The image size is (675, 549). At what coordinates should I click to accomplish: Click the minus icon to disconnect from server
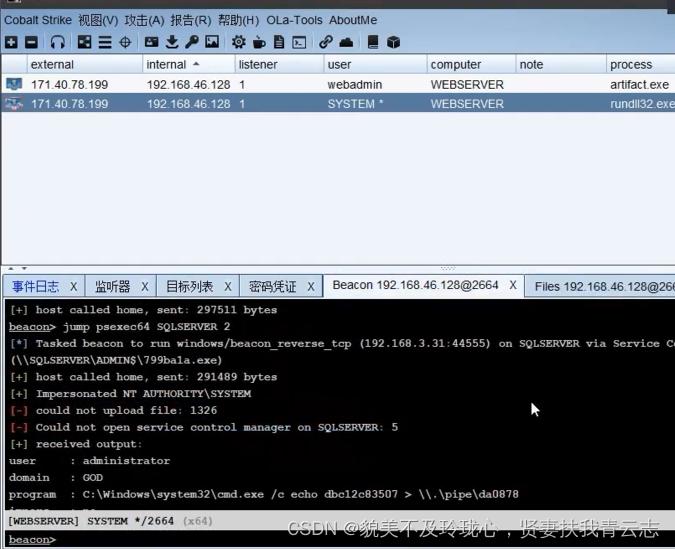tap(31, 42)
